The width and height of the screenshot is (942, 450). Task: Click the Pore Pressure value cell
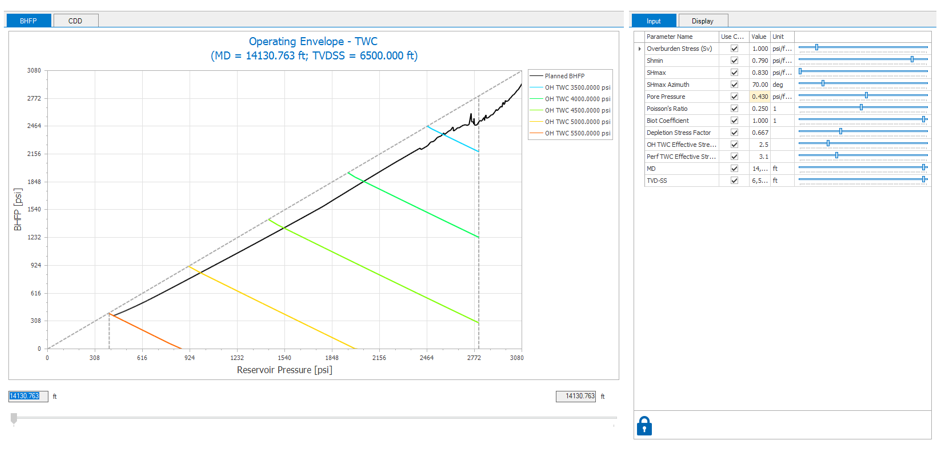[759, 96]
